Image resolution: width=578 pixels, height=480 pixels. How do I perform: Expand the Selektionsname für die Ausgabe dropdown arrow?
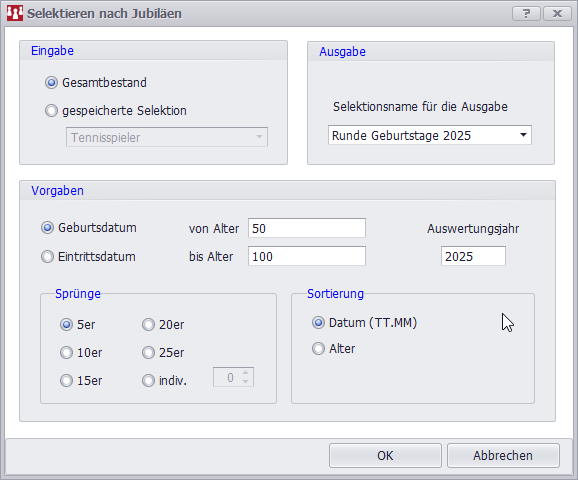(x=523, y=135)
